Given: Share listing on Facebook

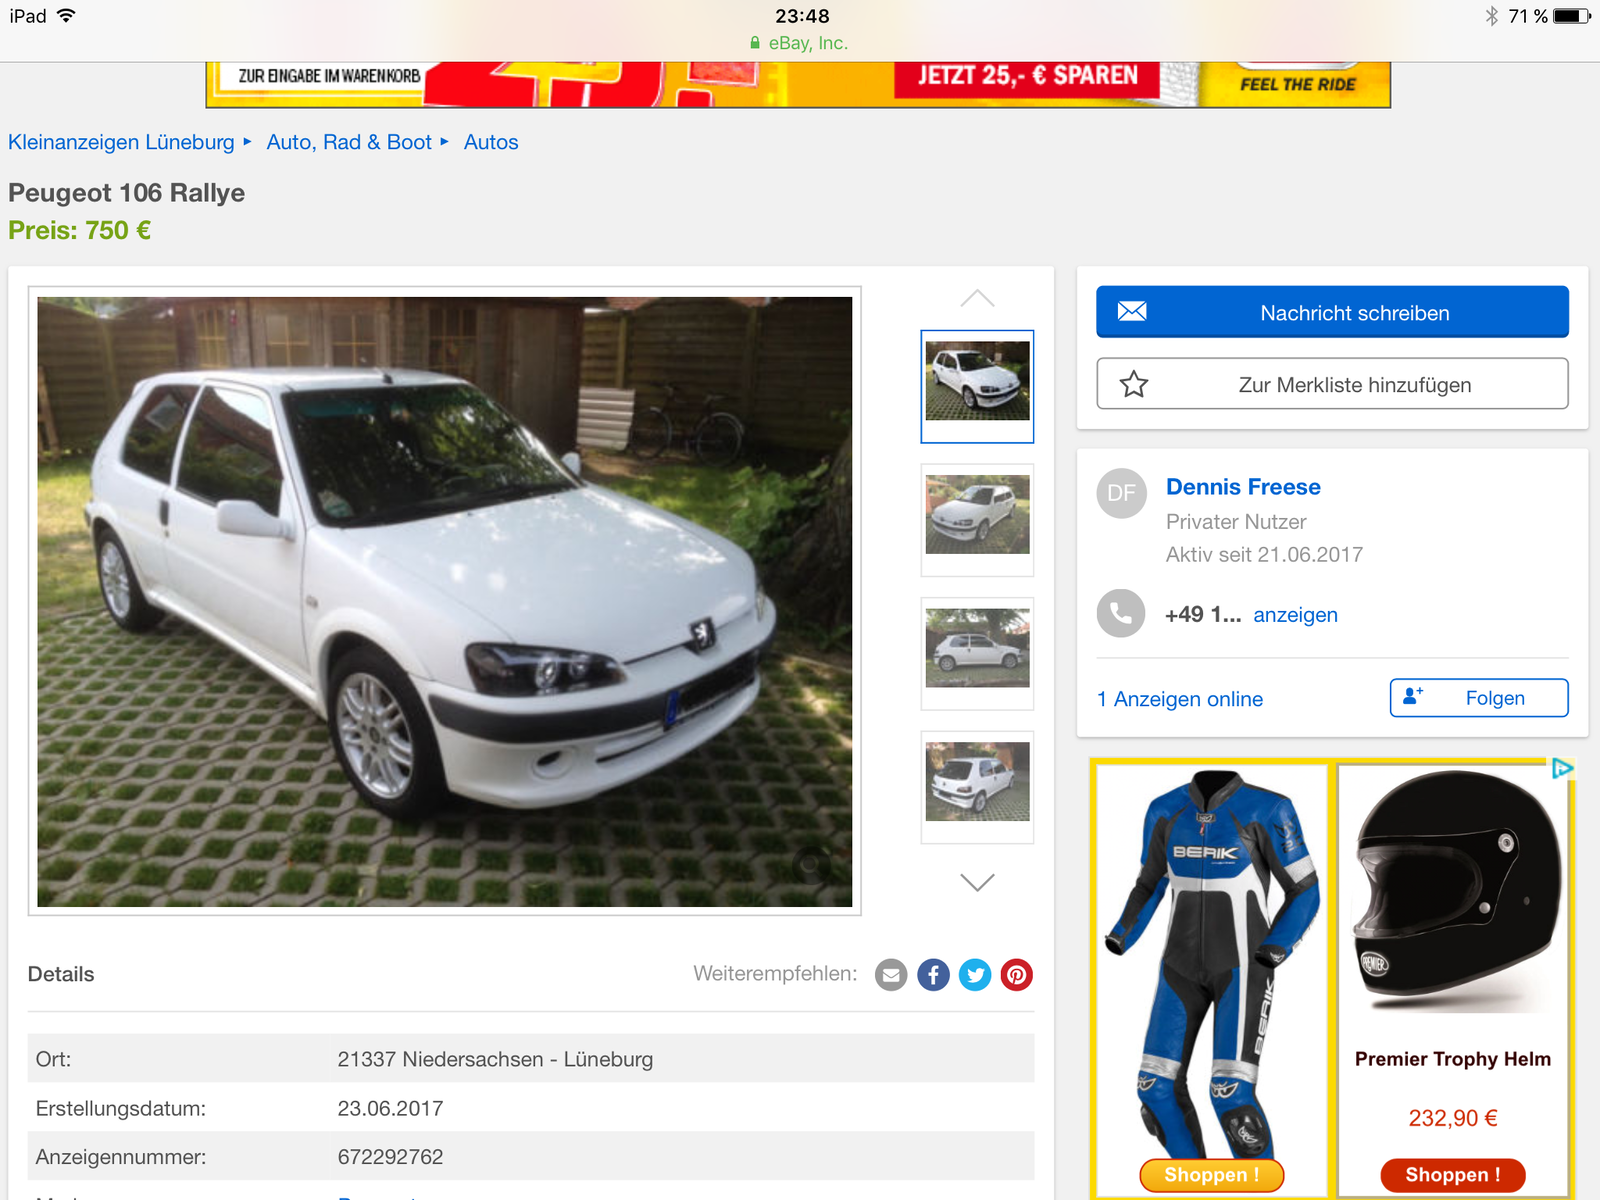Looking at the screenshot, I should click(x=933, y=975).
